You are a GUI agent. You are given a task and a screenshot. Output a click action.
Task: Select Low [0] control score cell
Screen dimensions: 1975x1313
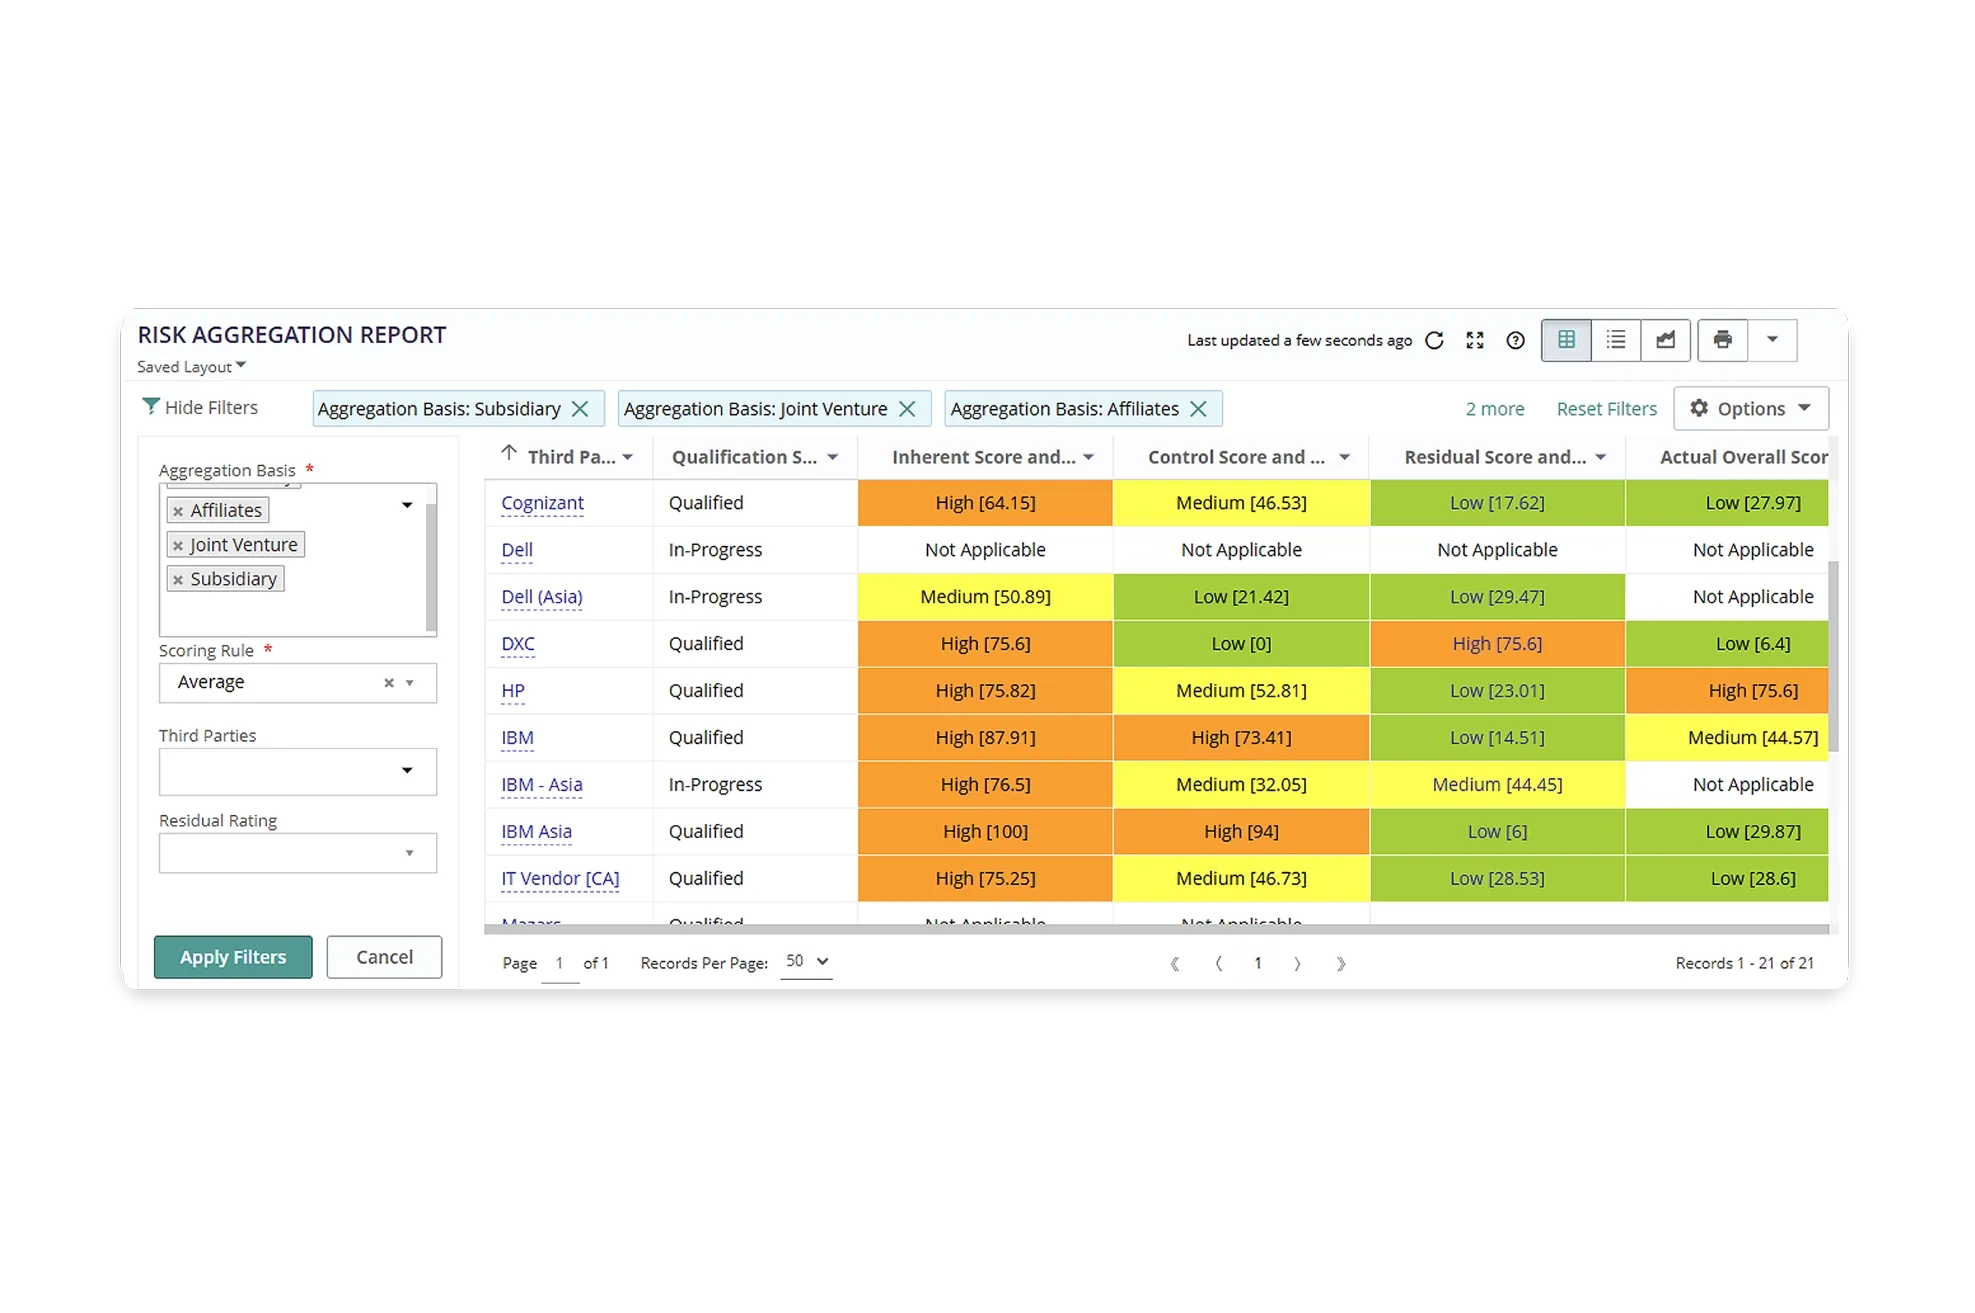click(x=1241, y=644)
